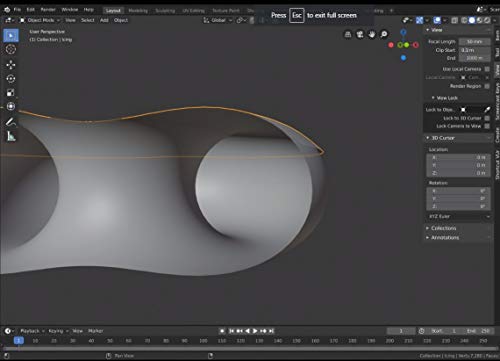Viewport: 500px width, 361px height.
Task: Jump to the timeline end frame
Action: pos(271,331)
